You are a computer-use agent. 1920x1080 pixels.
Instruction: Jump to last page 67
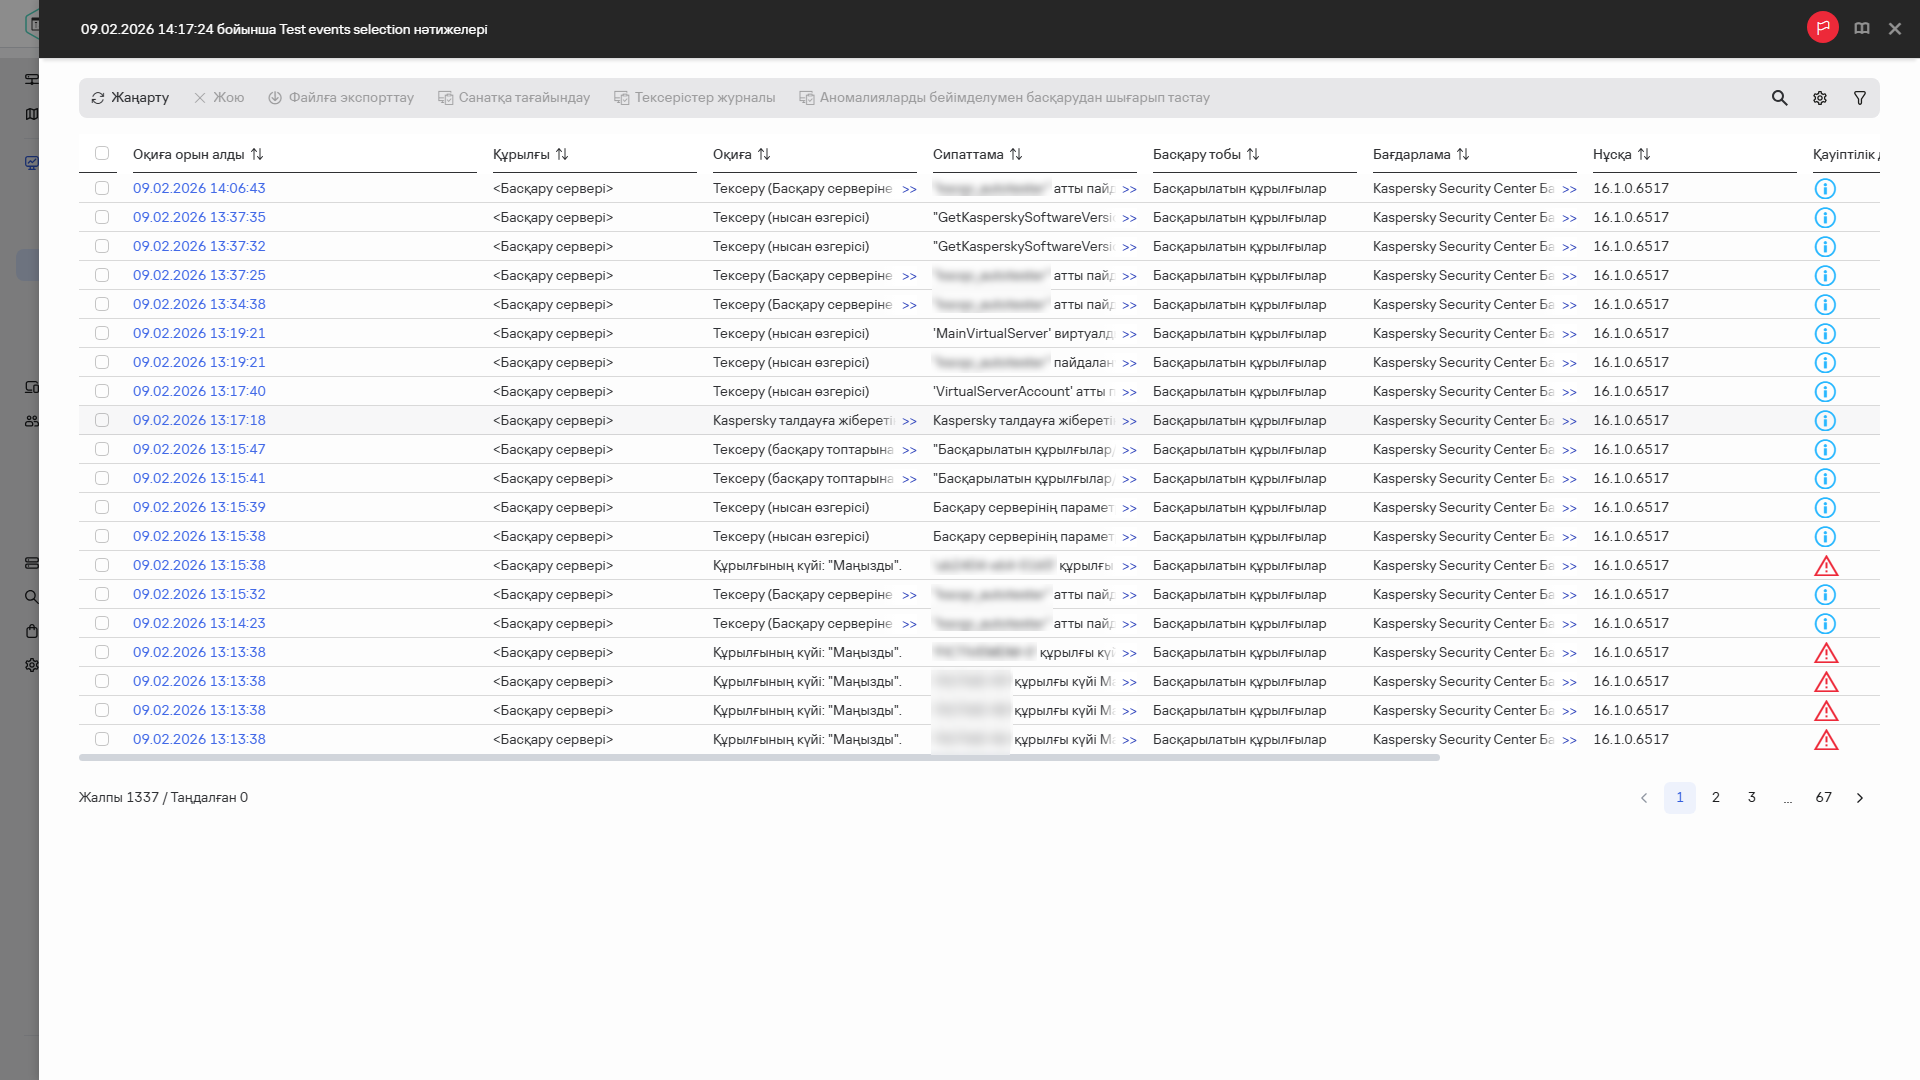click(x=1823, y=797)
